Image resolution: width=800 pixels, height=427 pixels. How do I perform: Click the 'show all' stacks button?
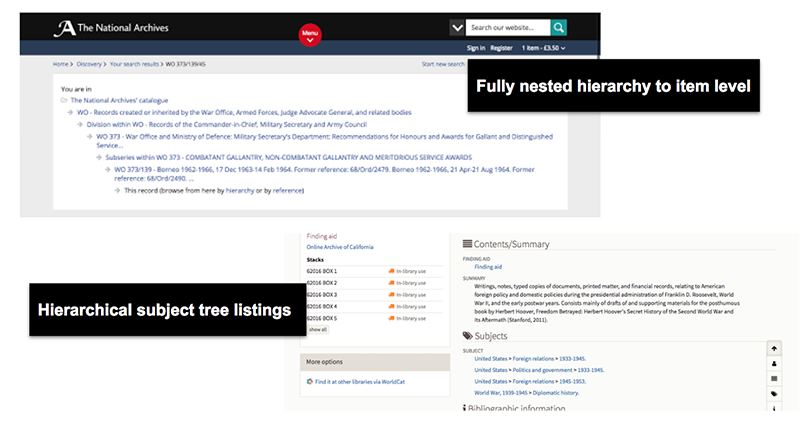(x=317, y=329)
